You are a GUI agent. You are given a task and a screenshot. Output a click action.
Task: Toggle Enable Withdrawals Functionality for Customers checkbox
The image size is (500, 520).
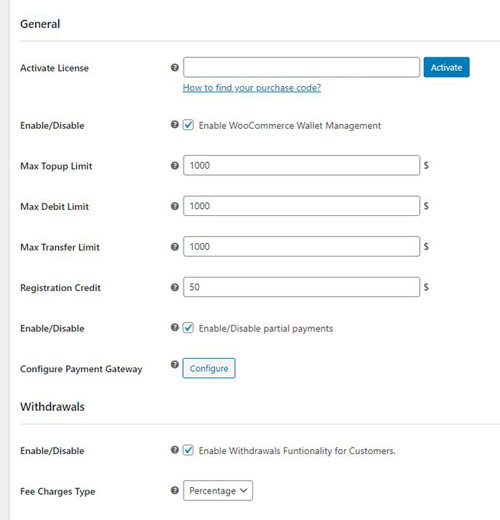point(188,450)
